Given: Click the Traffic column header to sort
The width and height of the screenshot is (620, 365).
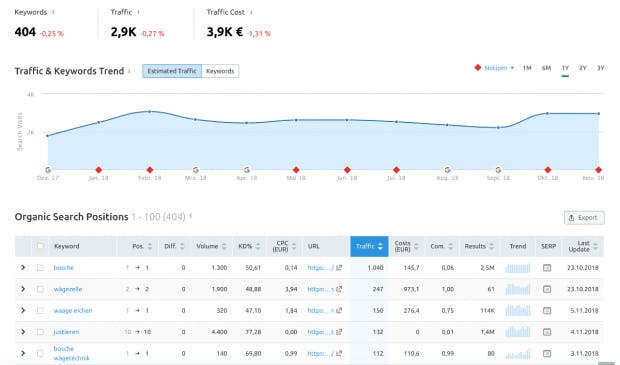Looking at the screenshot, I should (369, 246).
